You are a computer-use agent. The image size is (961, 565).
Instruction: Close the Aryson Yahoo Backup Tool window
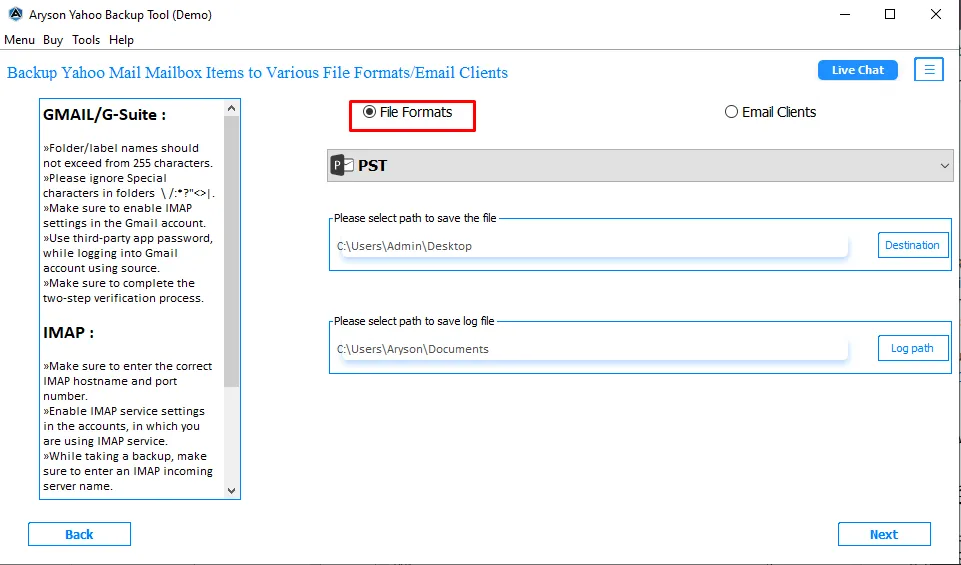point(935,14)
